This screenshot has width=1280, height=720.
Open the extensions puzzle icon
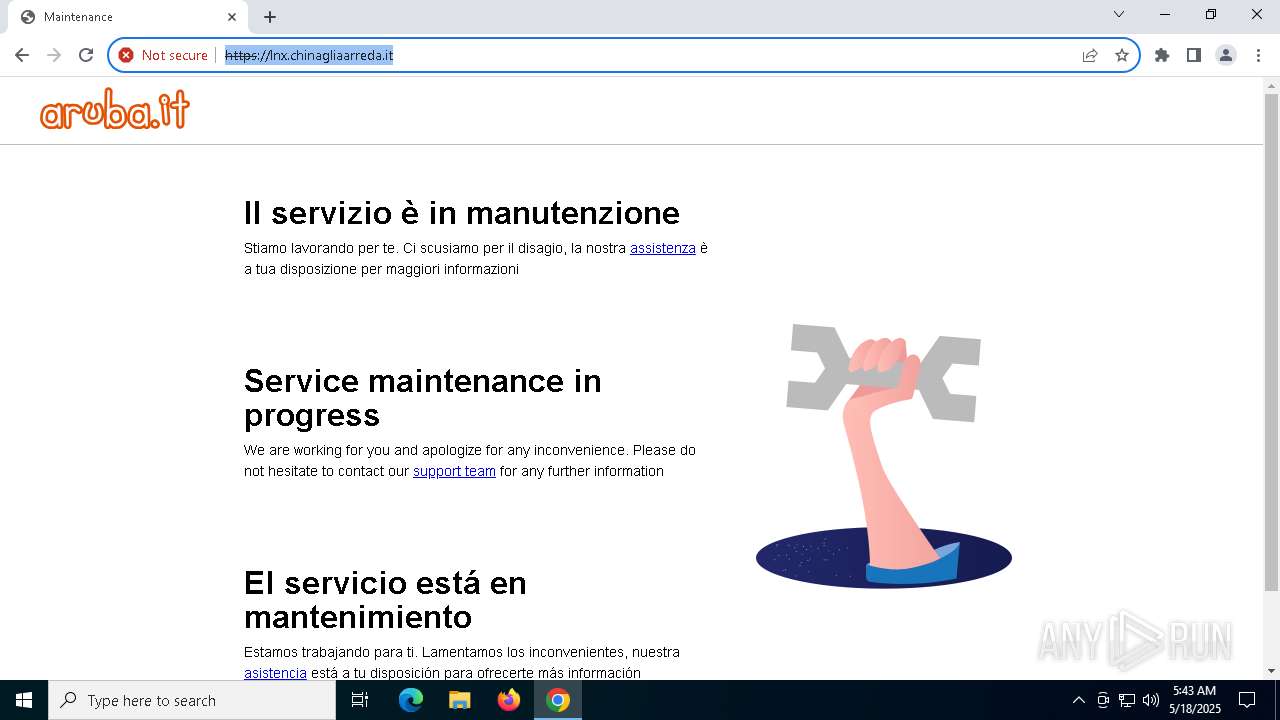tap(1162, 55)
